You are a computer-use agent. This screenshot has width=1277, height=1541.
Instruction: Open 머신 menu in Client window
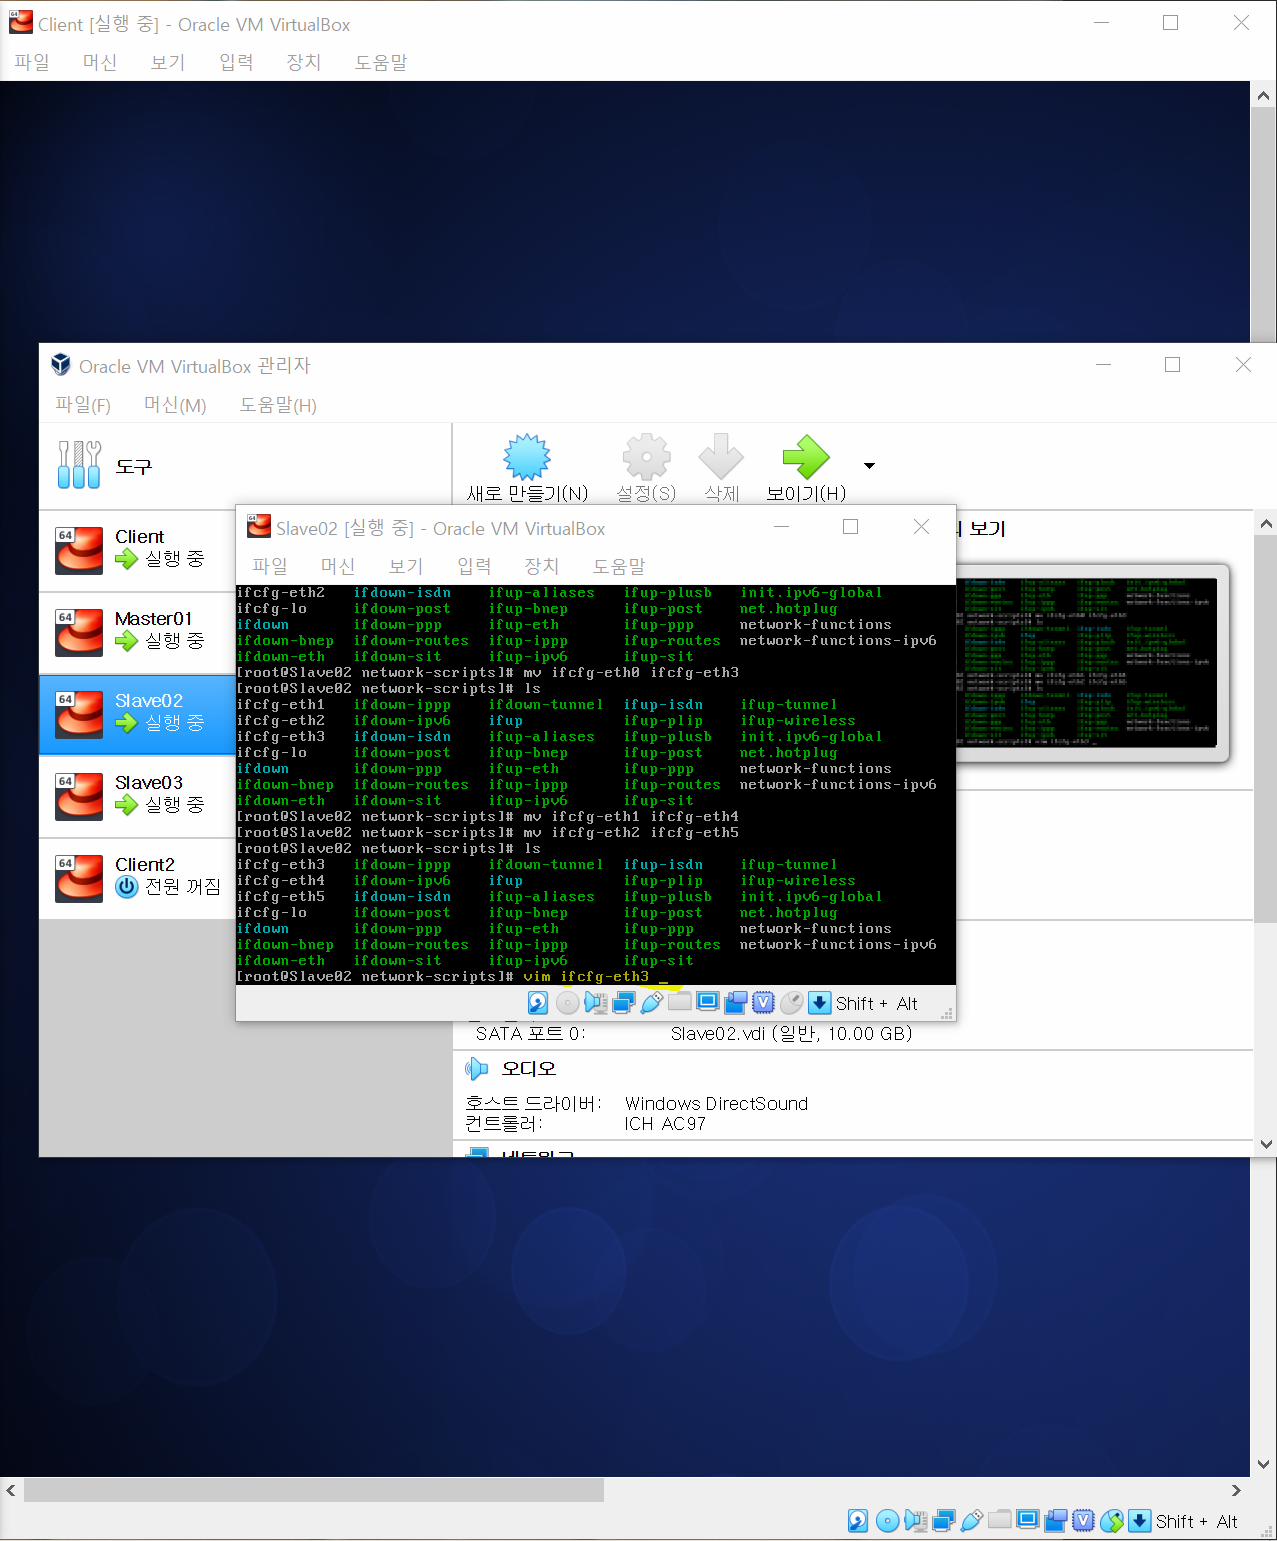click(x=100, y=62)
